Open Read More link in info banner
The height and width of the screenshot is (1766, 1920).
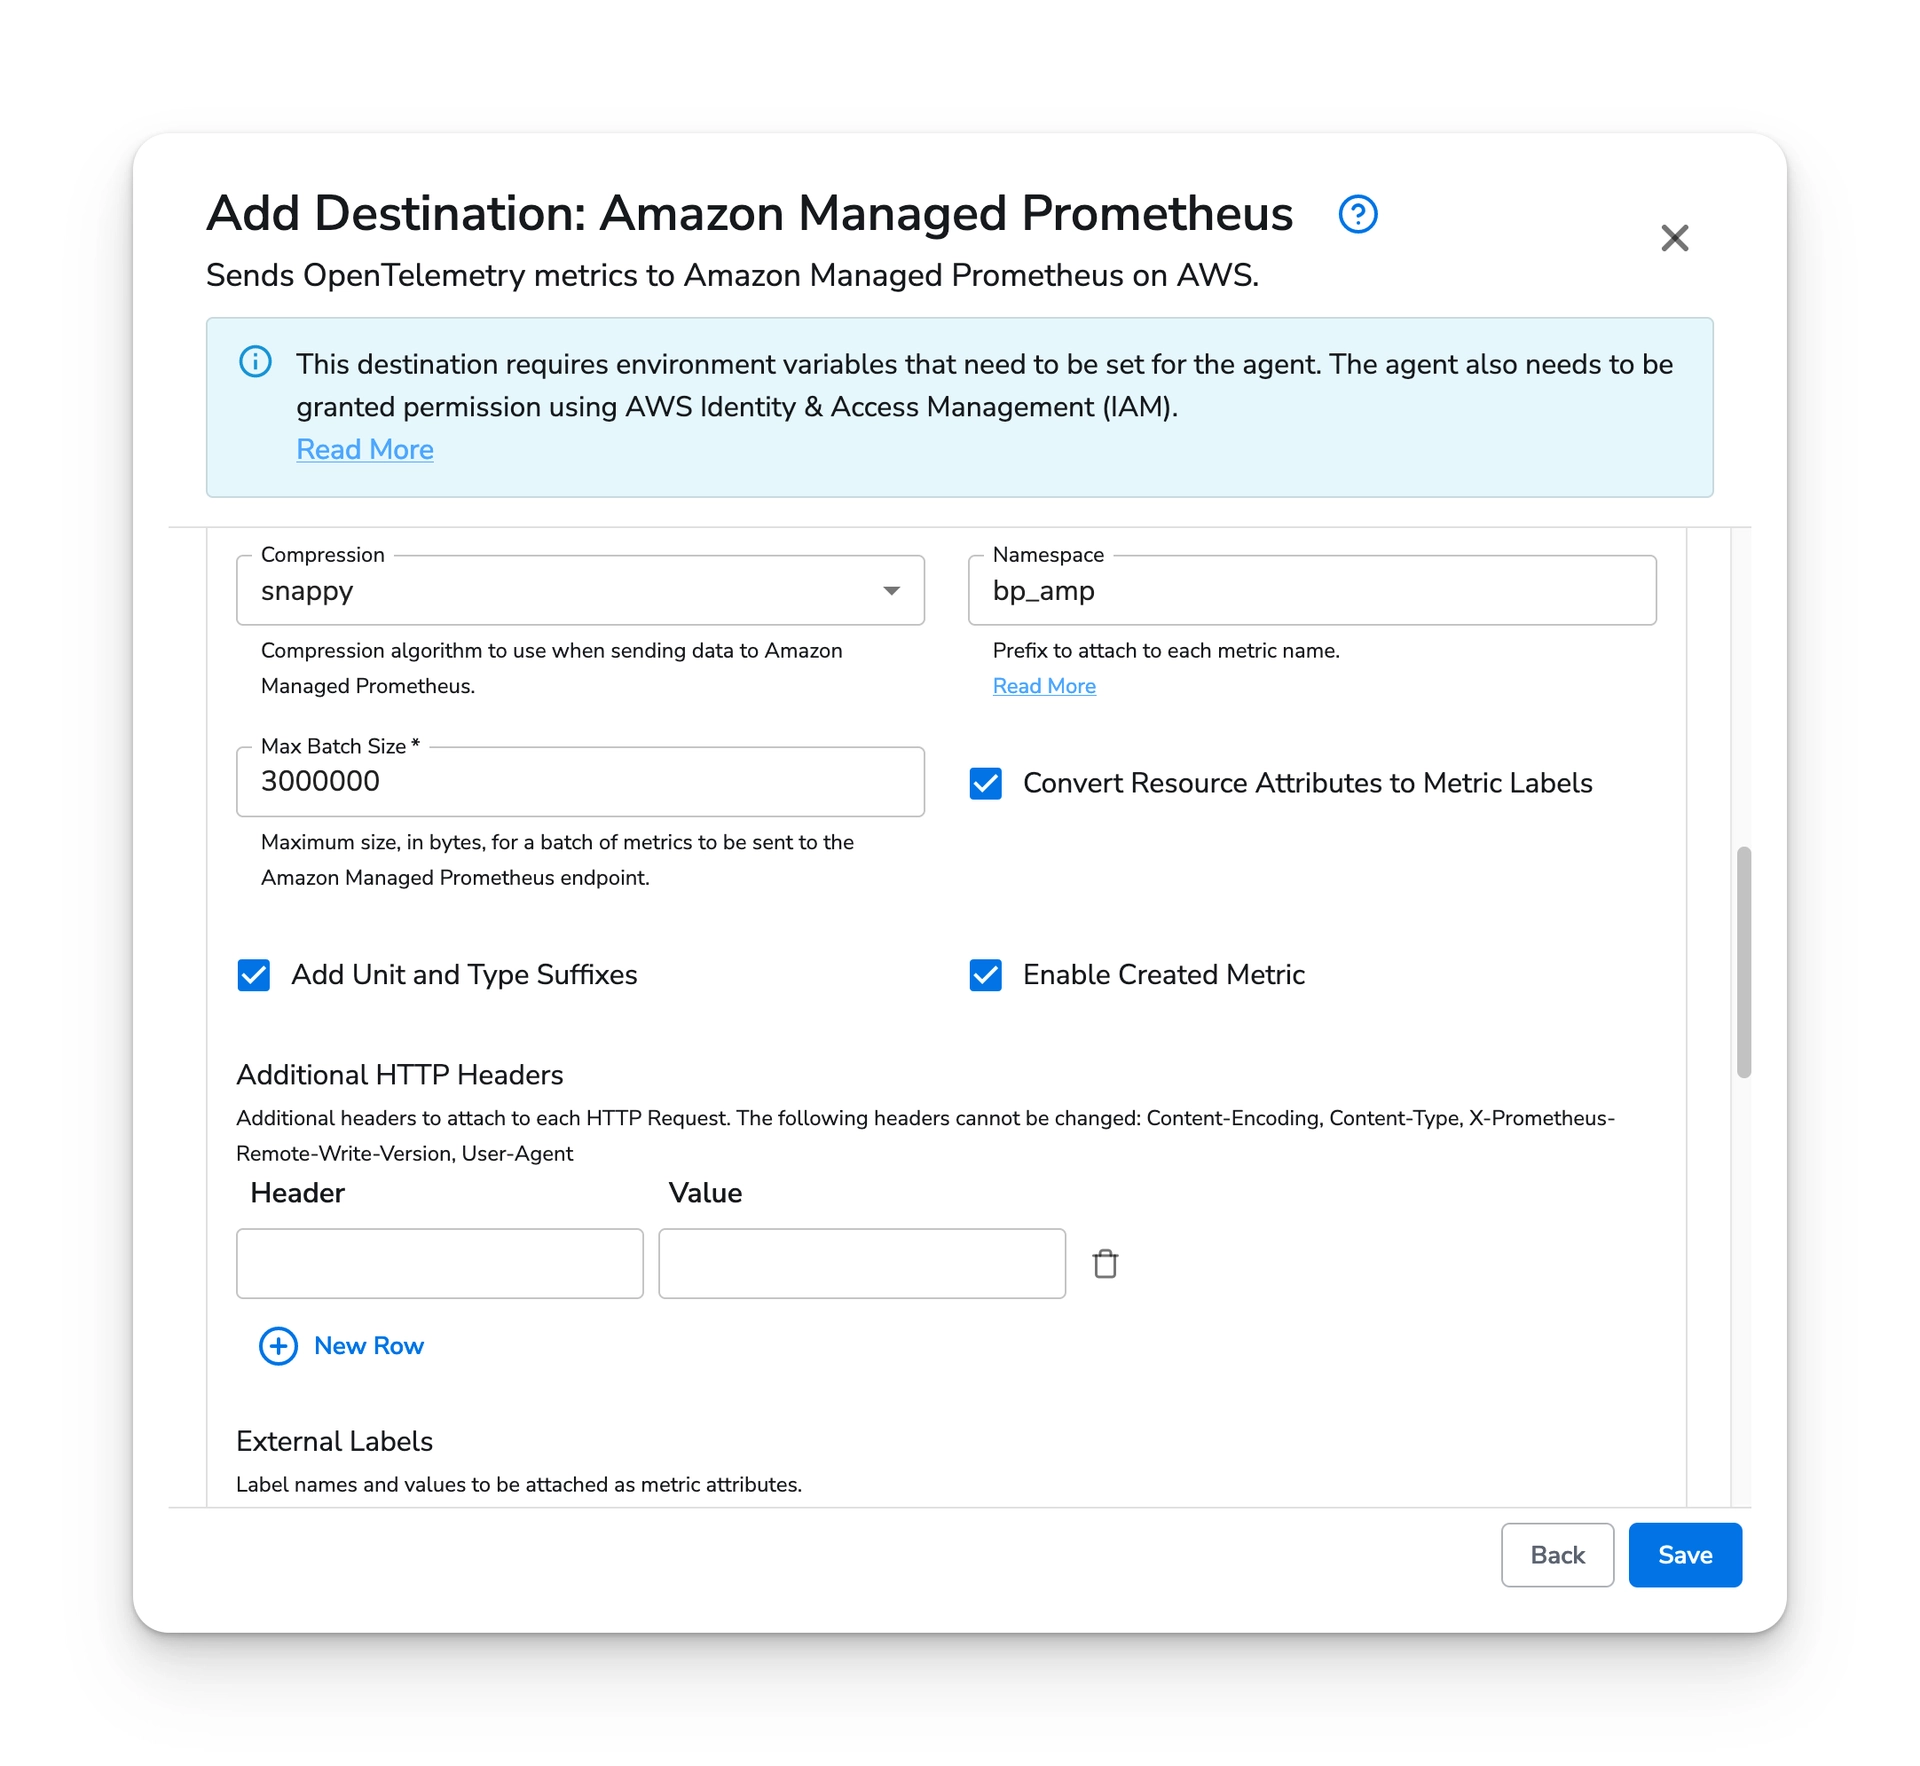[365, 449]
